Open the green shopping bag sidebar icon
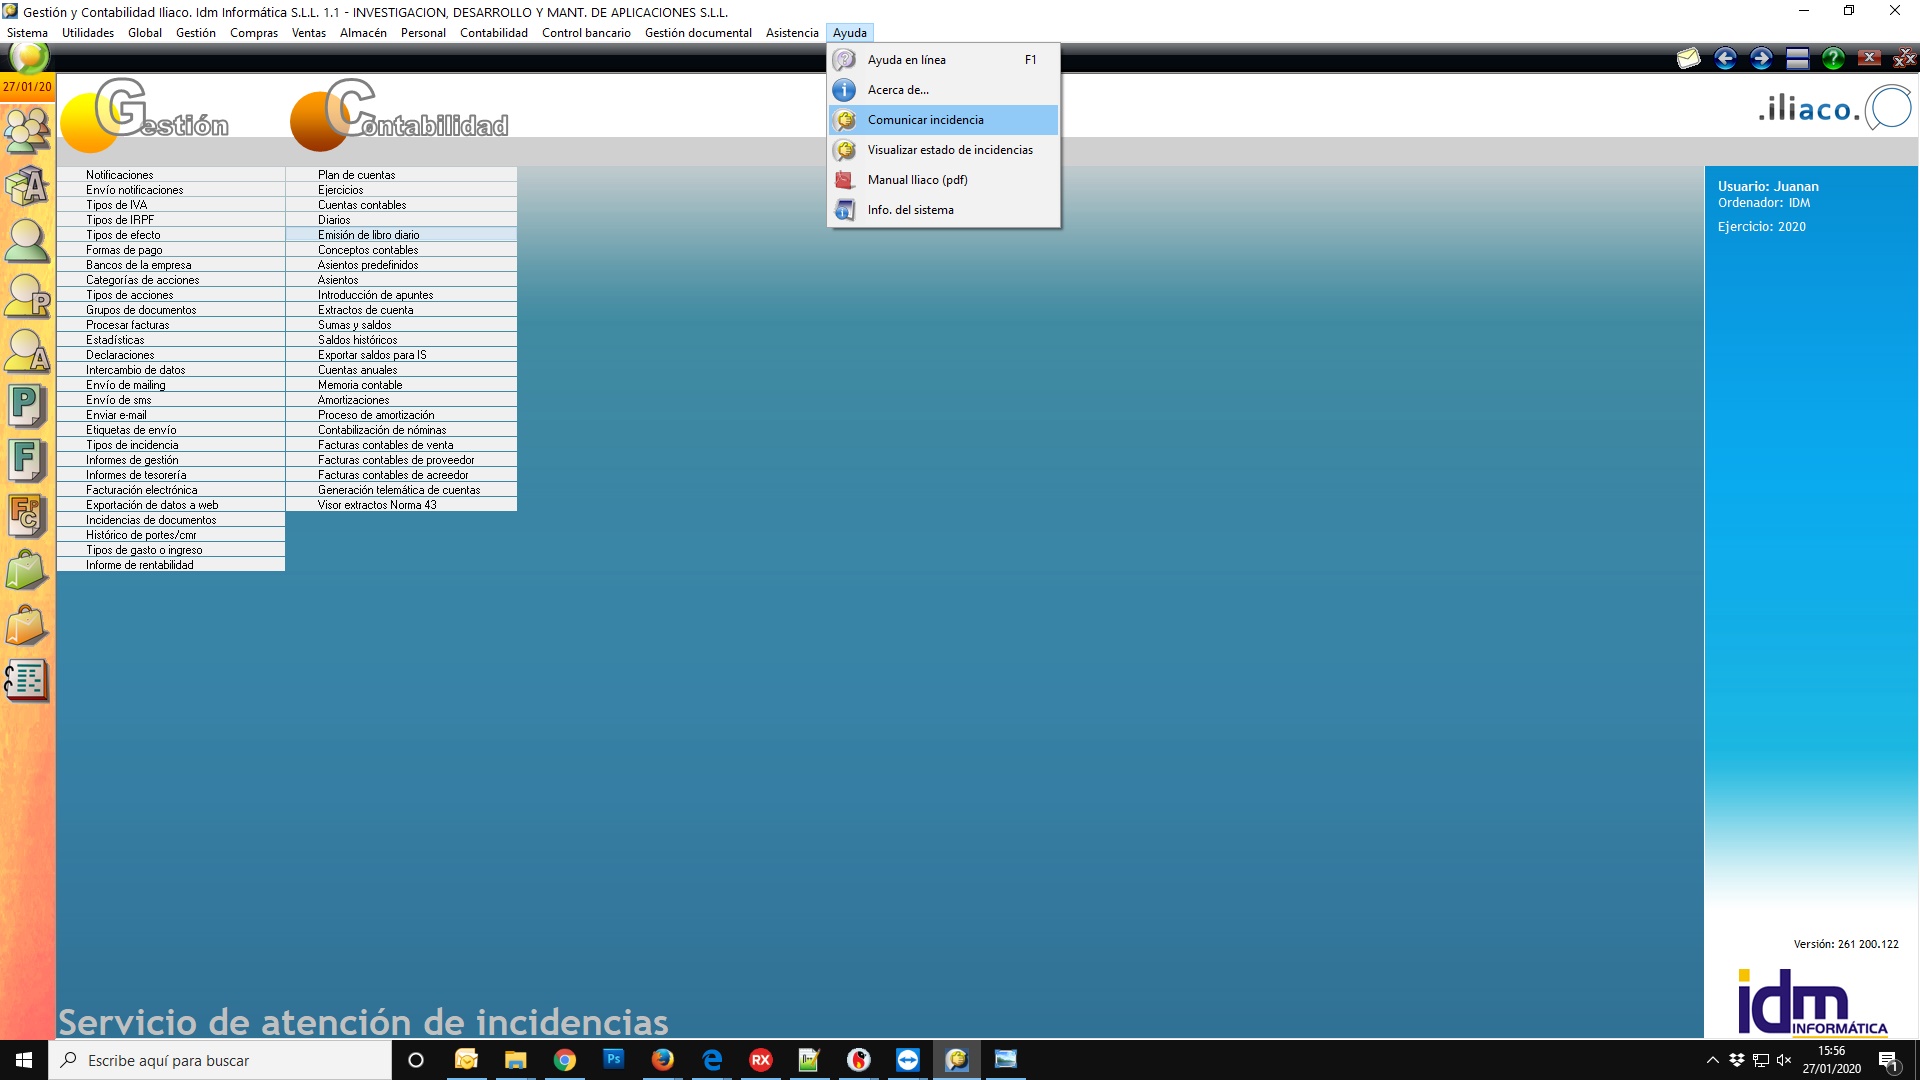The width and height of the screenshot is (1920, 1080). point(27,571)
